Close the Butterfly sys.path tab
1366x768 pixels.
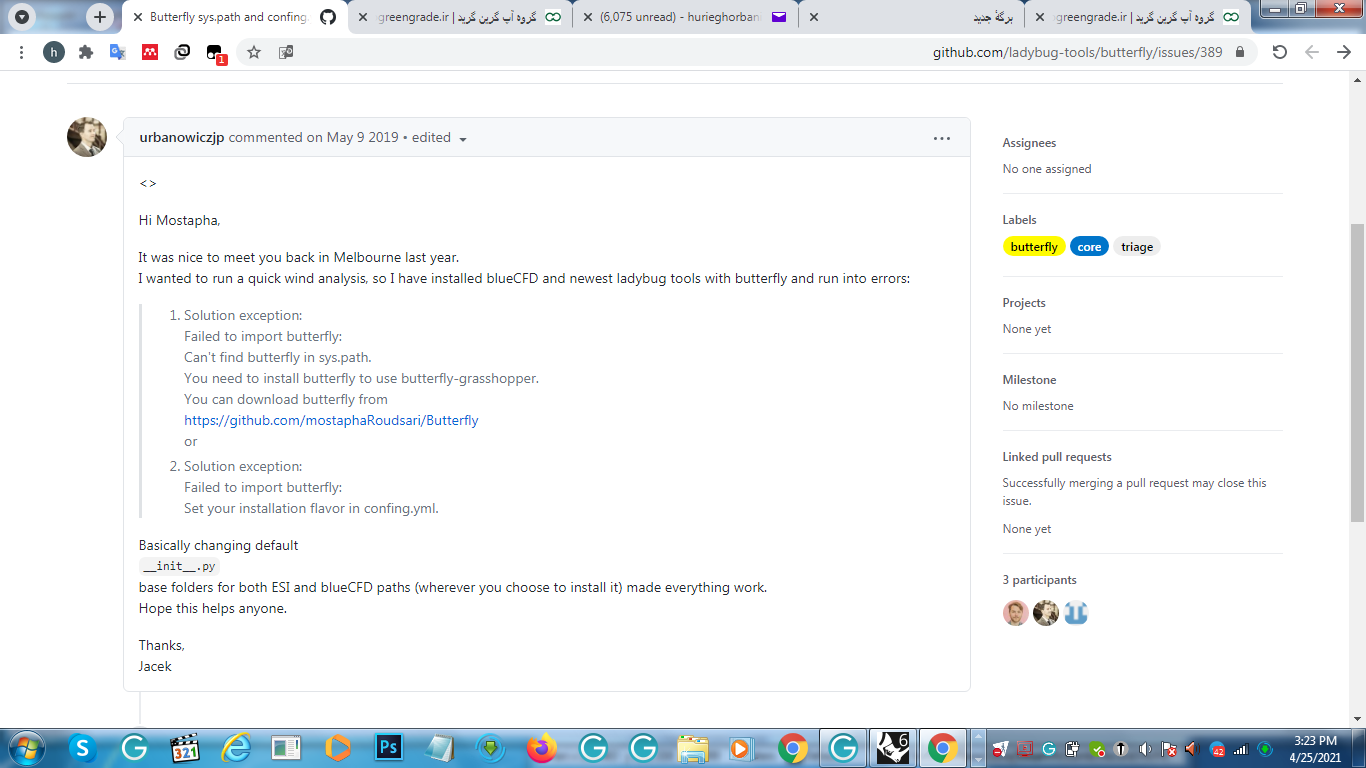click(x=137, y=17)
